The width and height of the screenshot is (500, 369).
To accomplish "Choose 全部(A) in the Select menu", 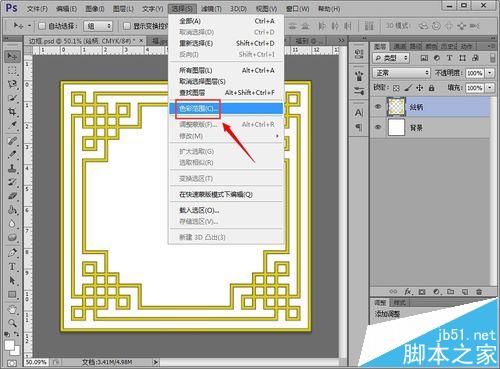I will tap(226, 21).
